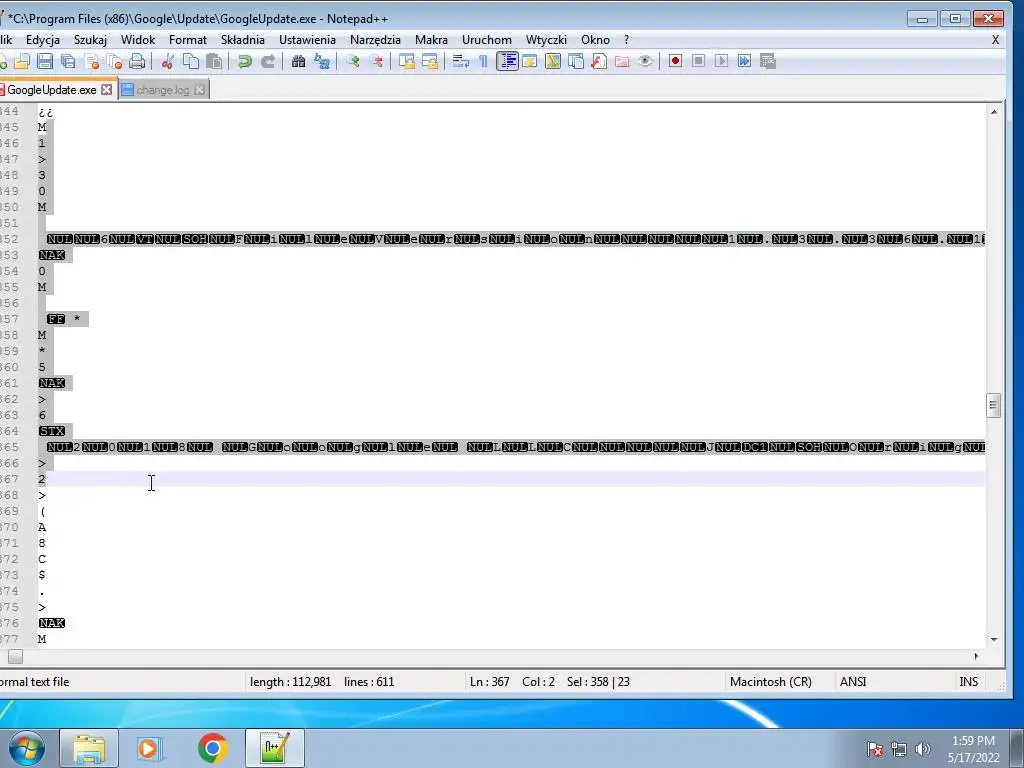Toggle file monitoring with the eye icon
The image size is (1024, 768).
tap(645, 61)
